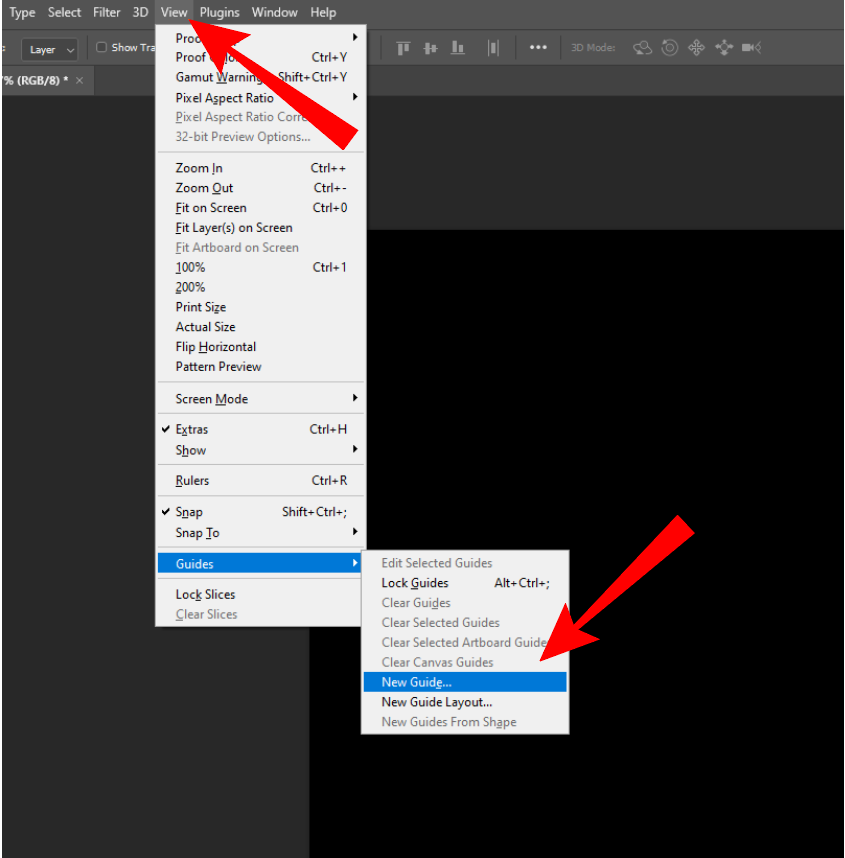Click the align top edges icon

point(404,48)
